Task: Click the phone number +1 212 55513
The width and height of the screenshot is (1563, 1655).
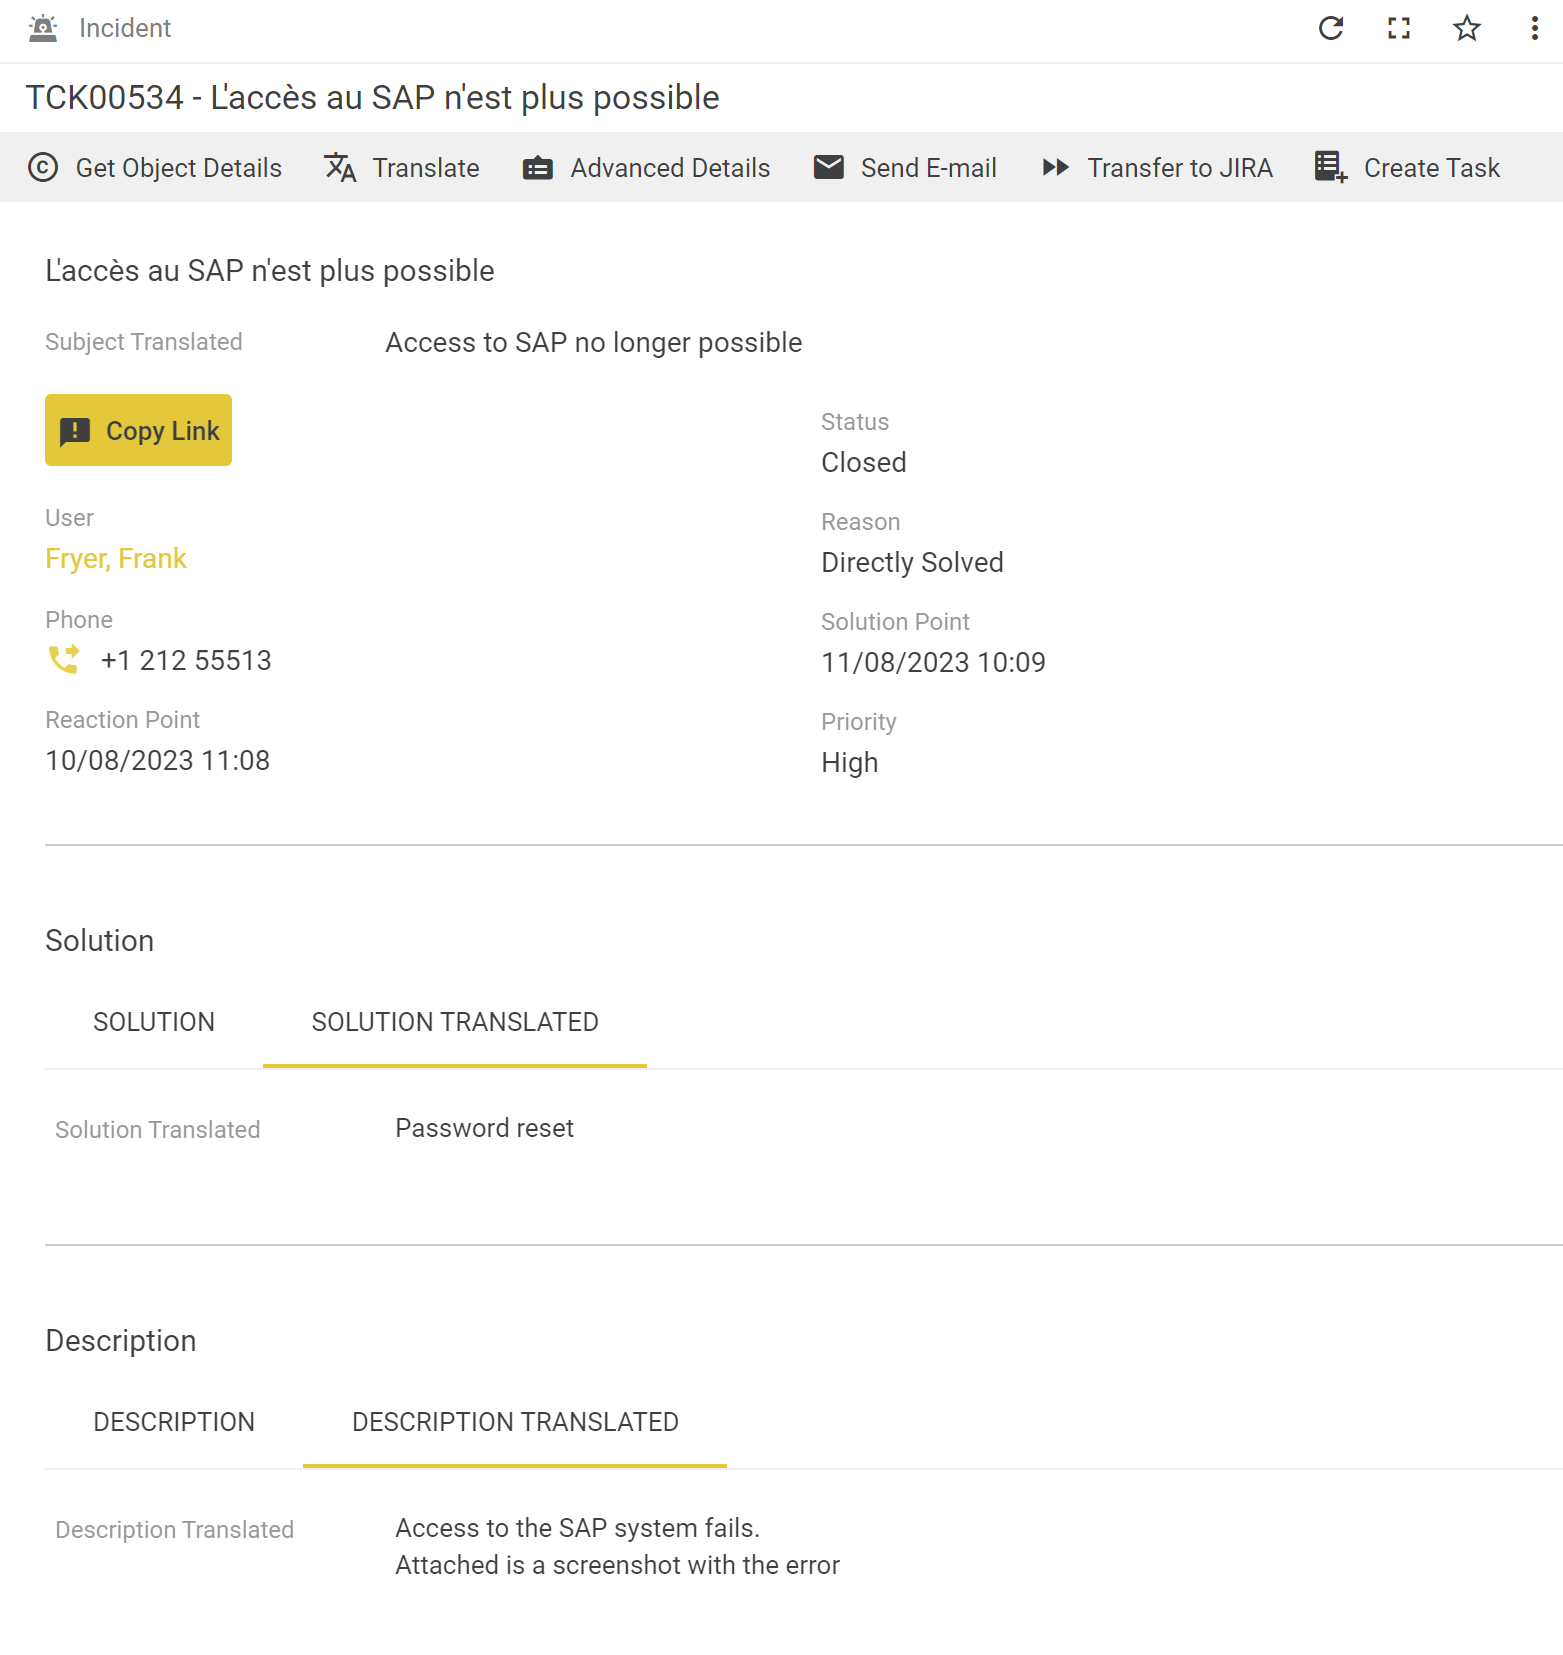Action: pos(186,660)
